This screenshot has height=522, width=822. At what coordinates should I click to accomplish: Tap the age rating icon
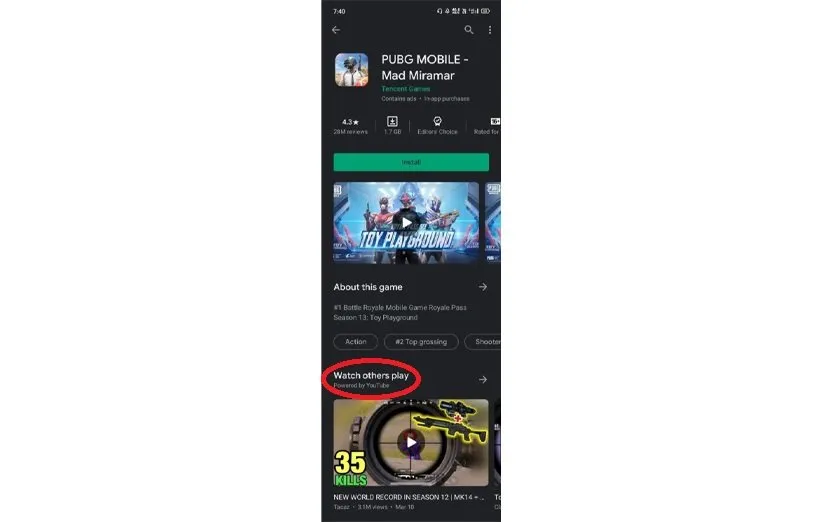(494, 121)
